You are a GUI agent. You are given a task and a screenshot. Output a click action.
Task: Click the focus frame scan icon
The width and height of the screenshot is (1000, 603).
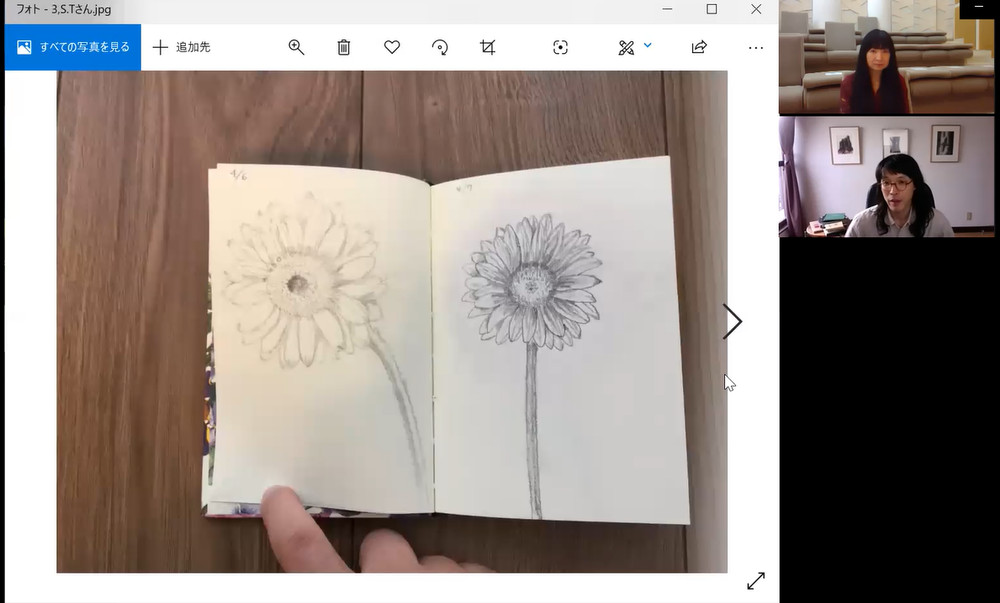tap(560, 47)
